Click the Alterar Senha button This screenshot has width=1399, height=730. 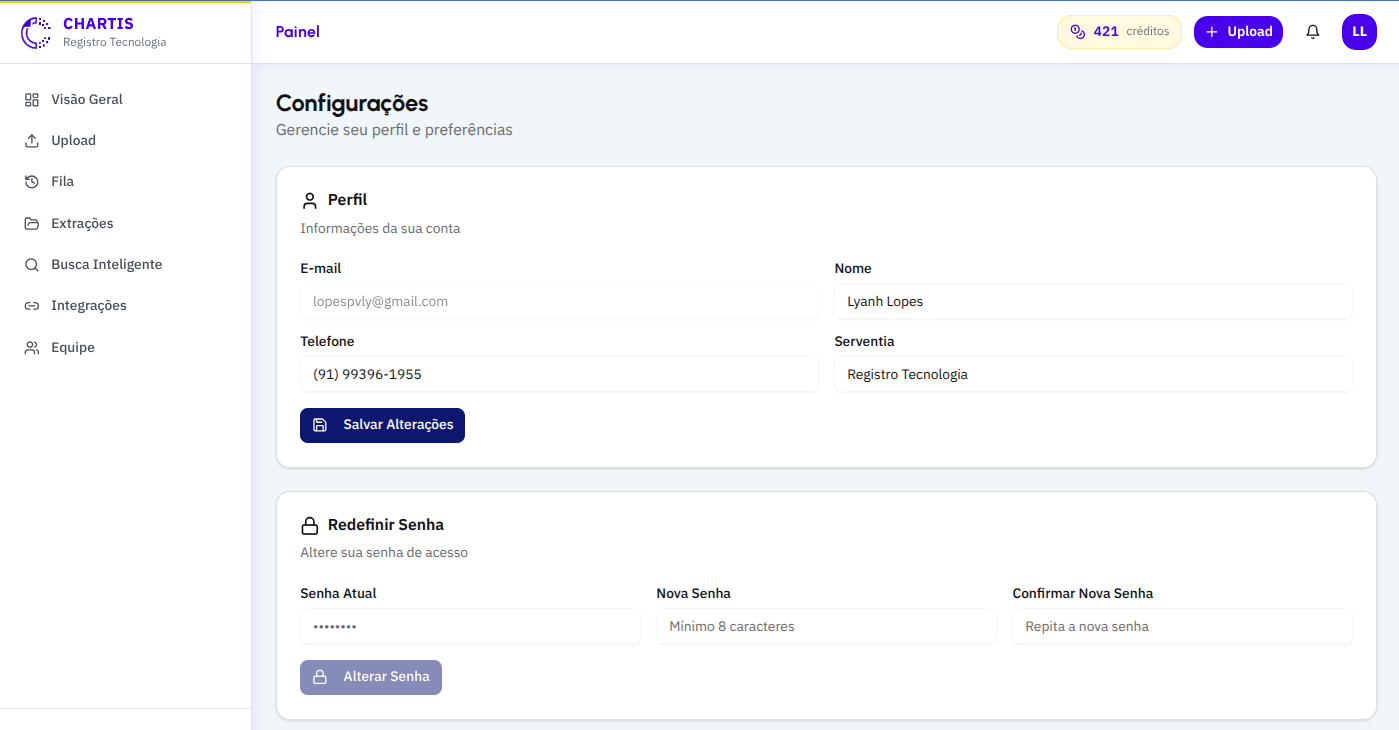pos(371,677)
